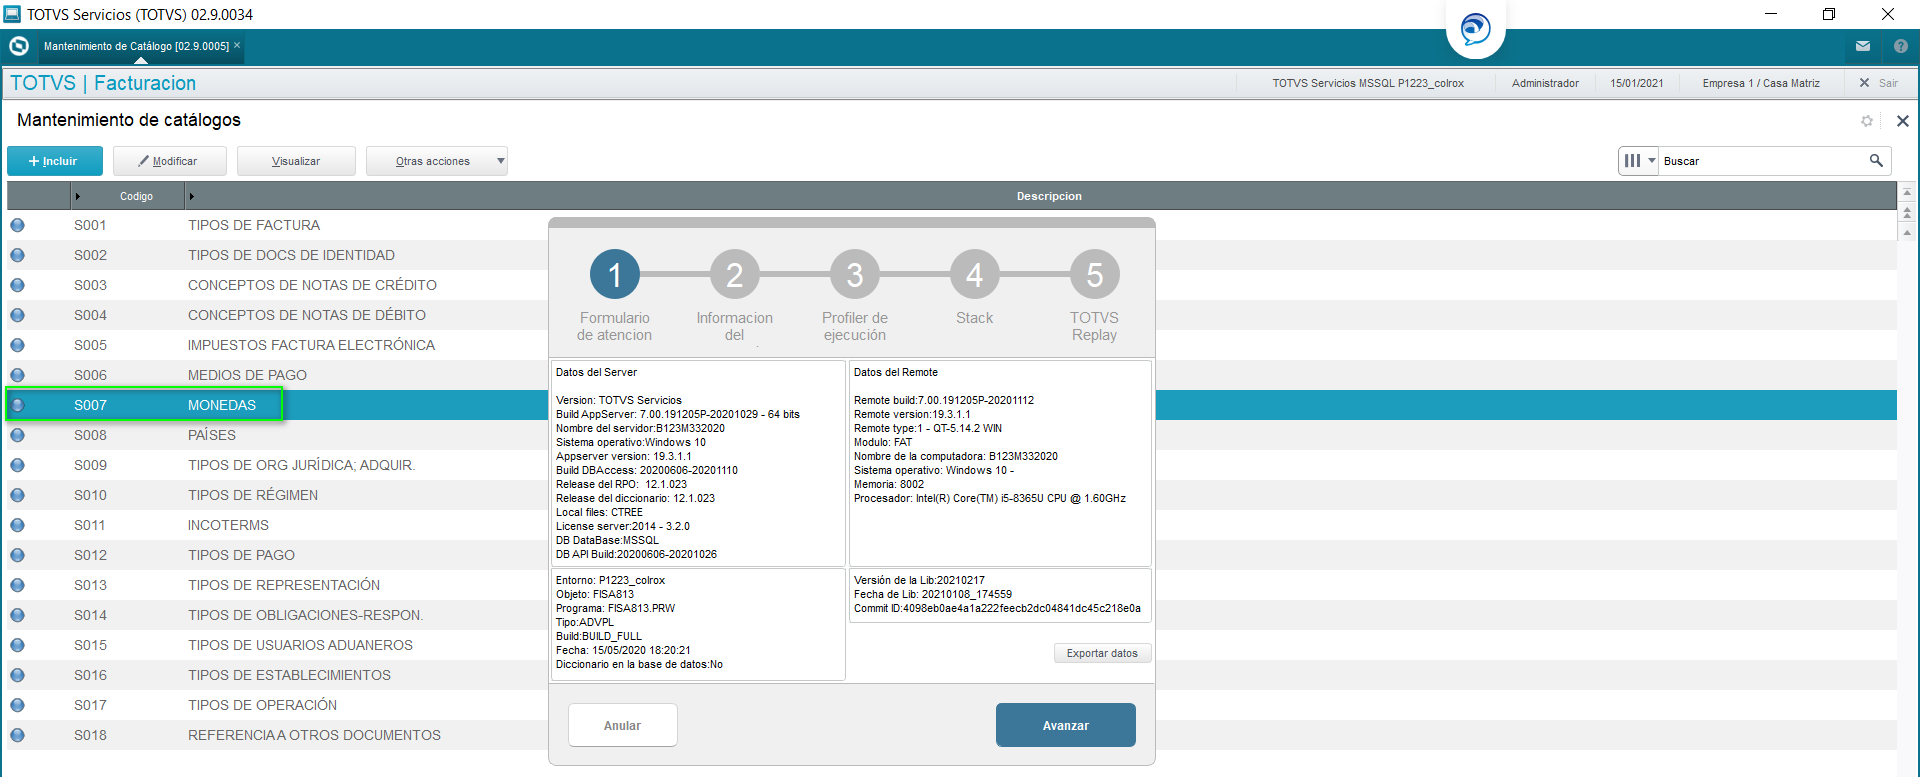Open the mail envelope icon
This screenshot has width=1920, height=777.
[x=1863, y=46]
